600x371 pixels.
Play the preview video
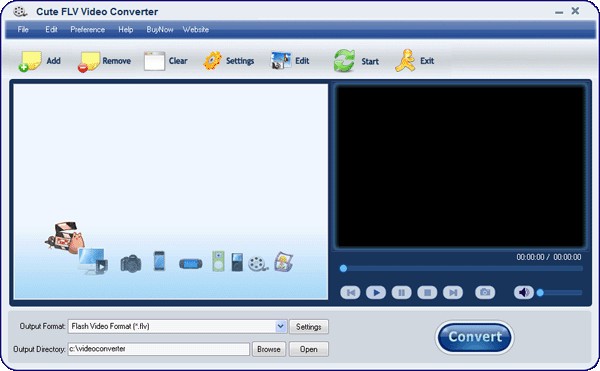click(376, 293)
